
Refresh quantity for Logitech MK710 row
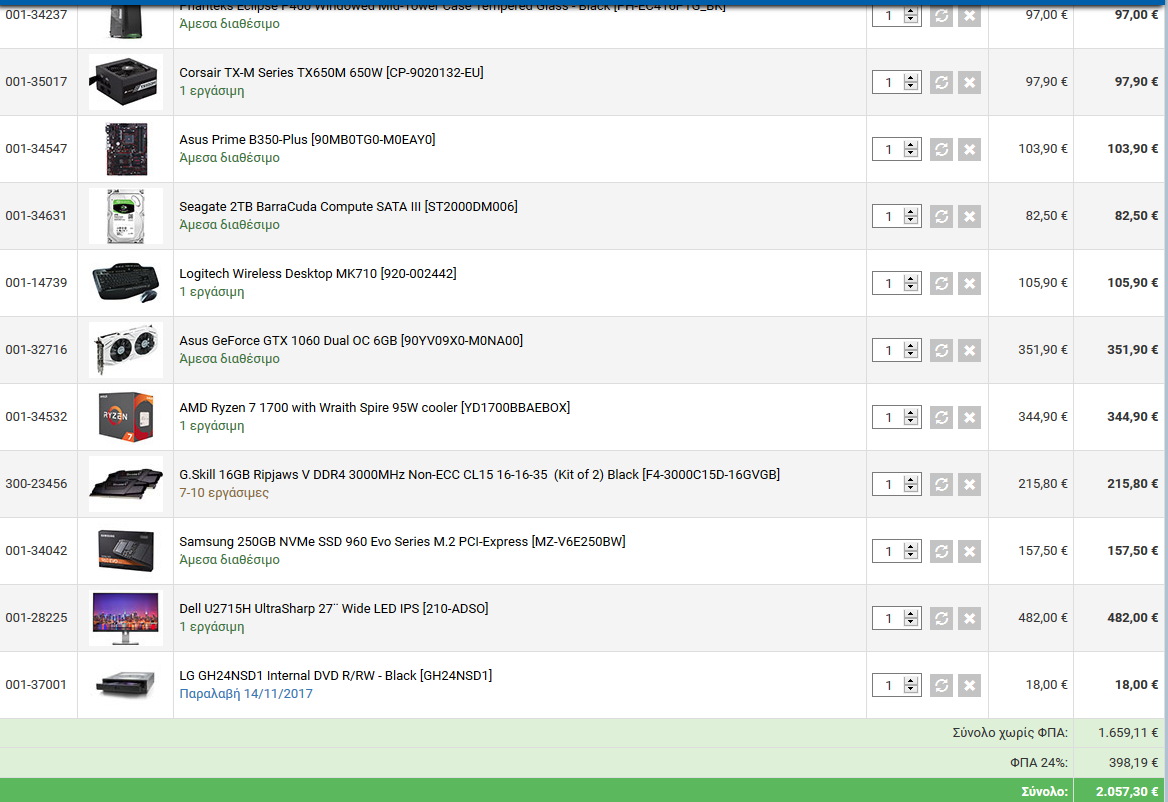(942, 283)
